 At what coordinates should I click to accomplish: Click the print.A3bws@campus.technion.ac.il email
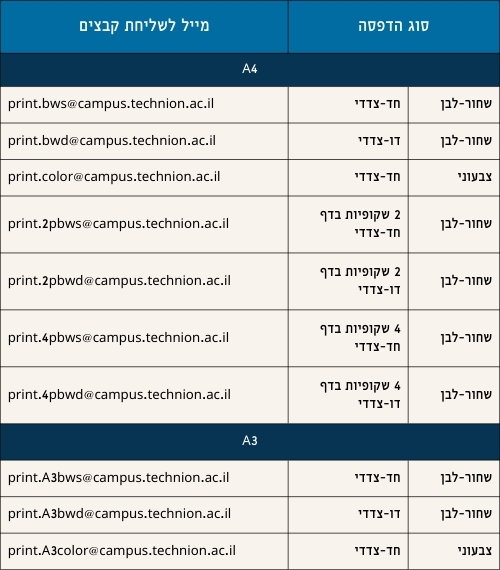click(x=119, y=478)
